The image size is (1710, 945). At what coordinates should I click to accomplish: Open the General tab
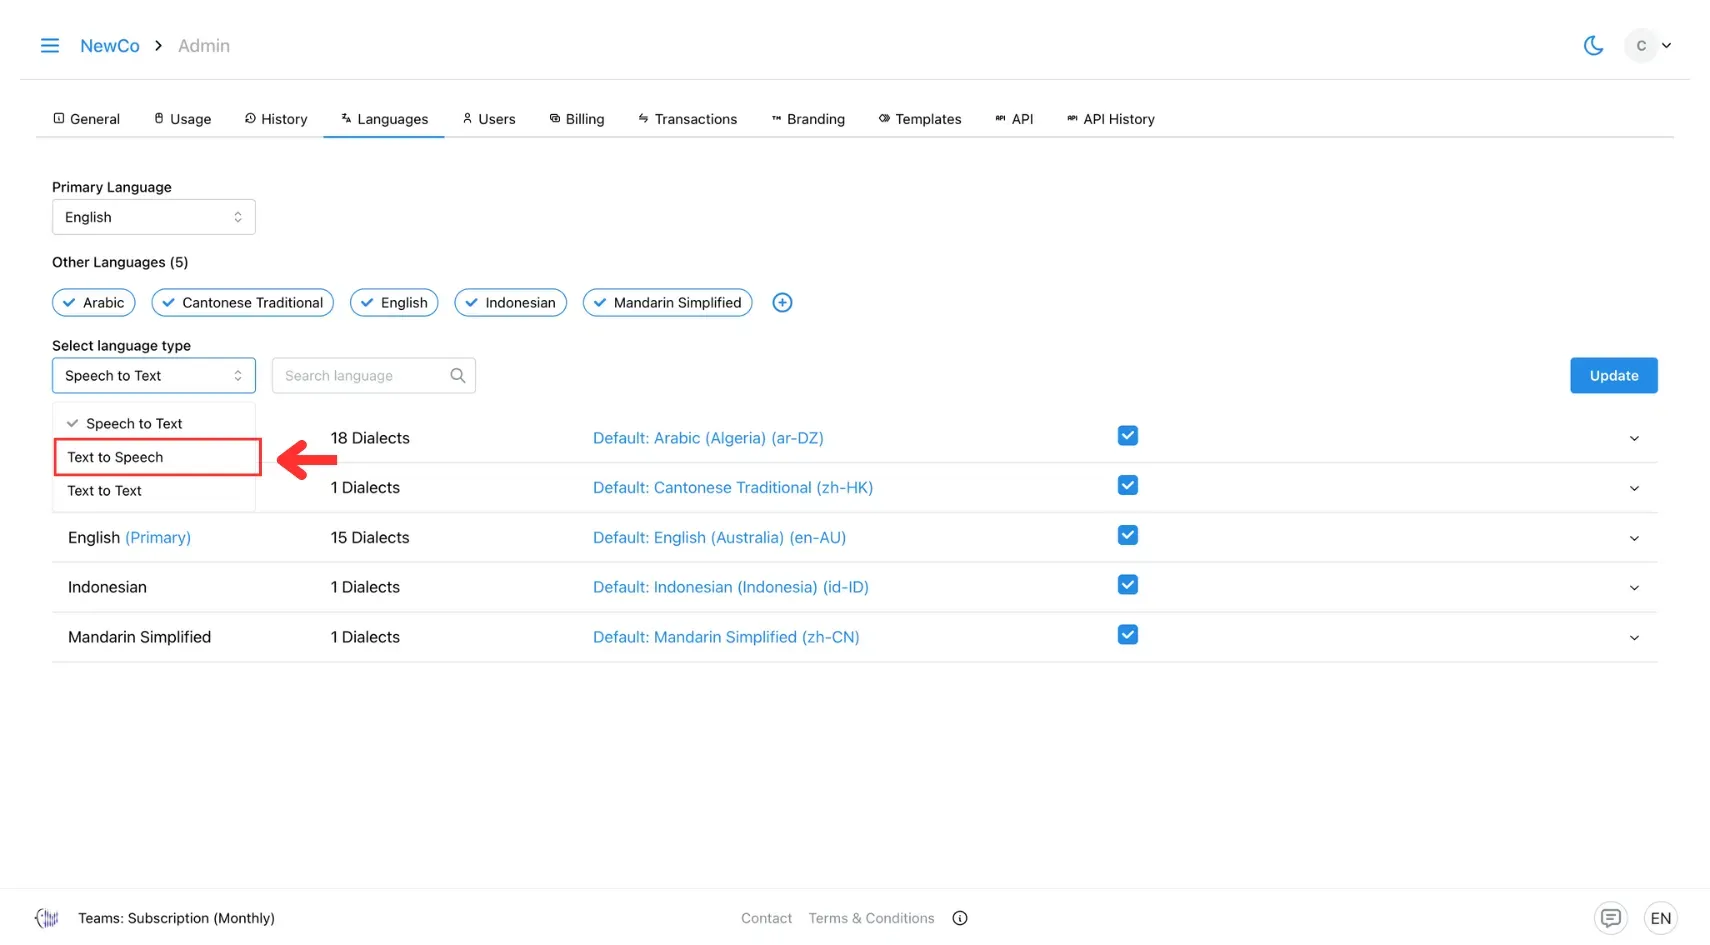[x=86, y=119]
